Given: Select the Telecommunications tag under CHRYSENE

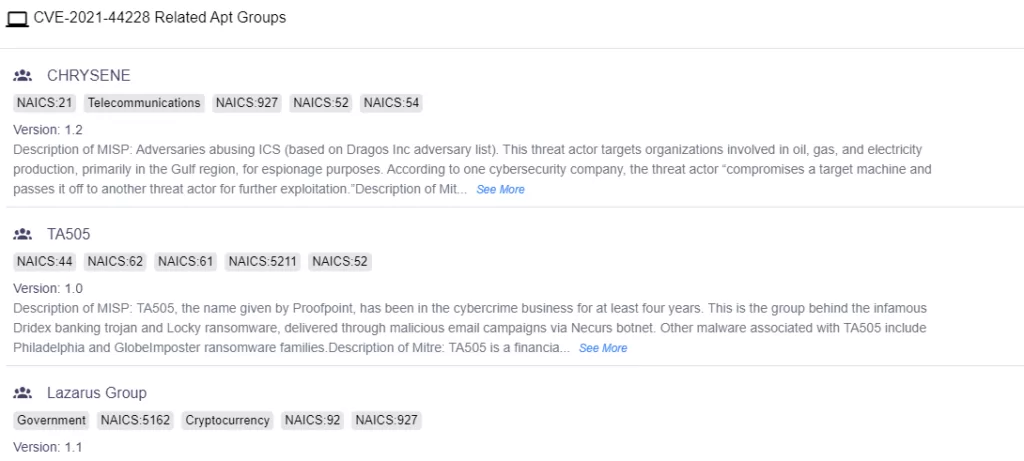Looking at the screenshot, I should coord(144,103).
